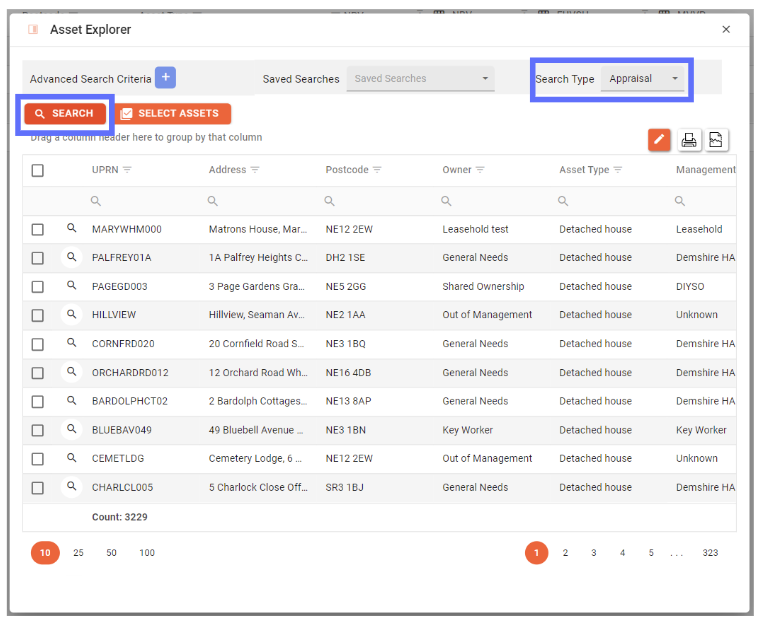
Task: Open the Search Type Appraisal dropdown
Action: click(x=643, y=79)
